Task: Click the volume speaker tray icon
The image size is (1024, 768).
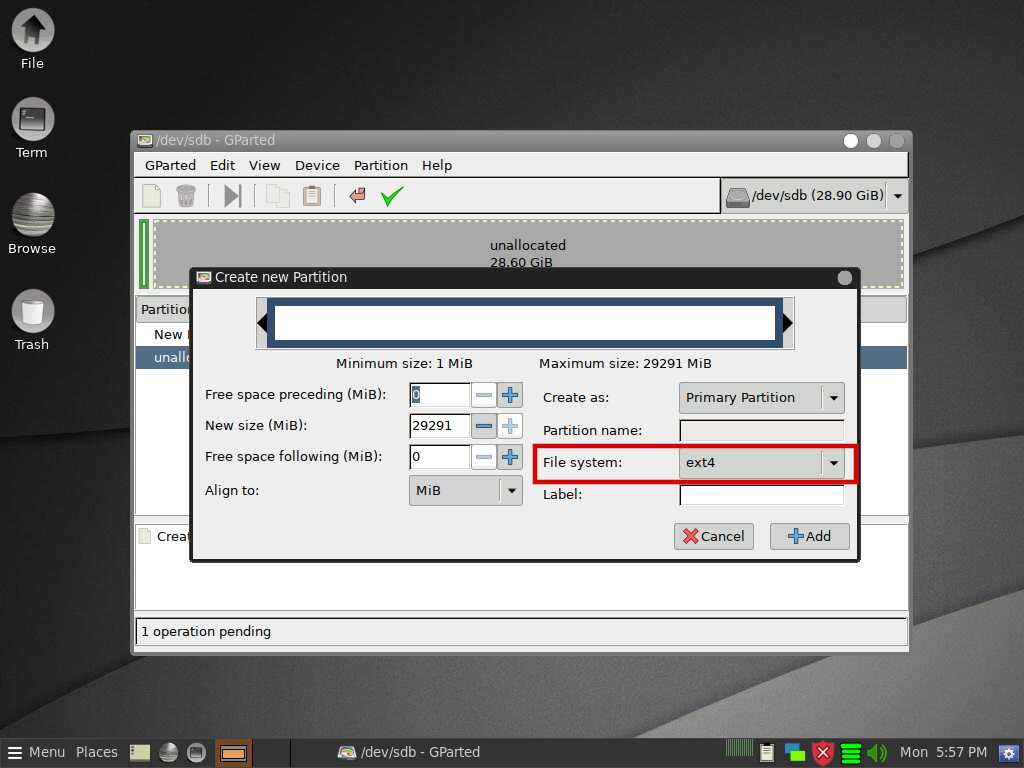Action: pyautogui.click(x=877, y=752)
